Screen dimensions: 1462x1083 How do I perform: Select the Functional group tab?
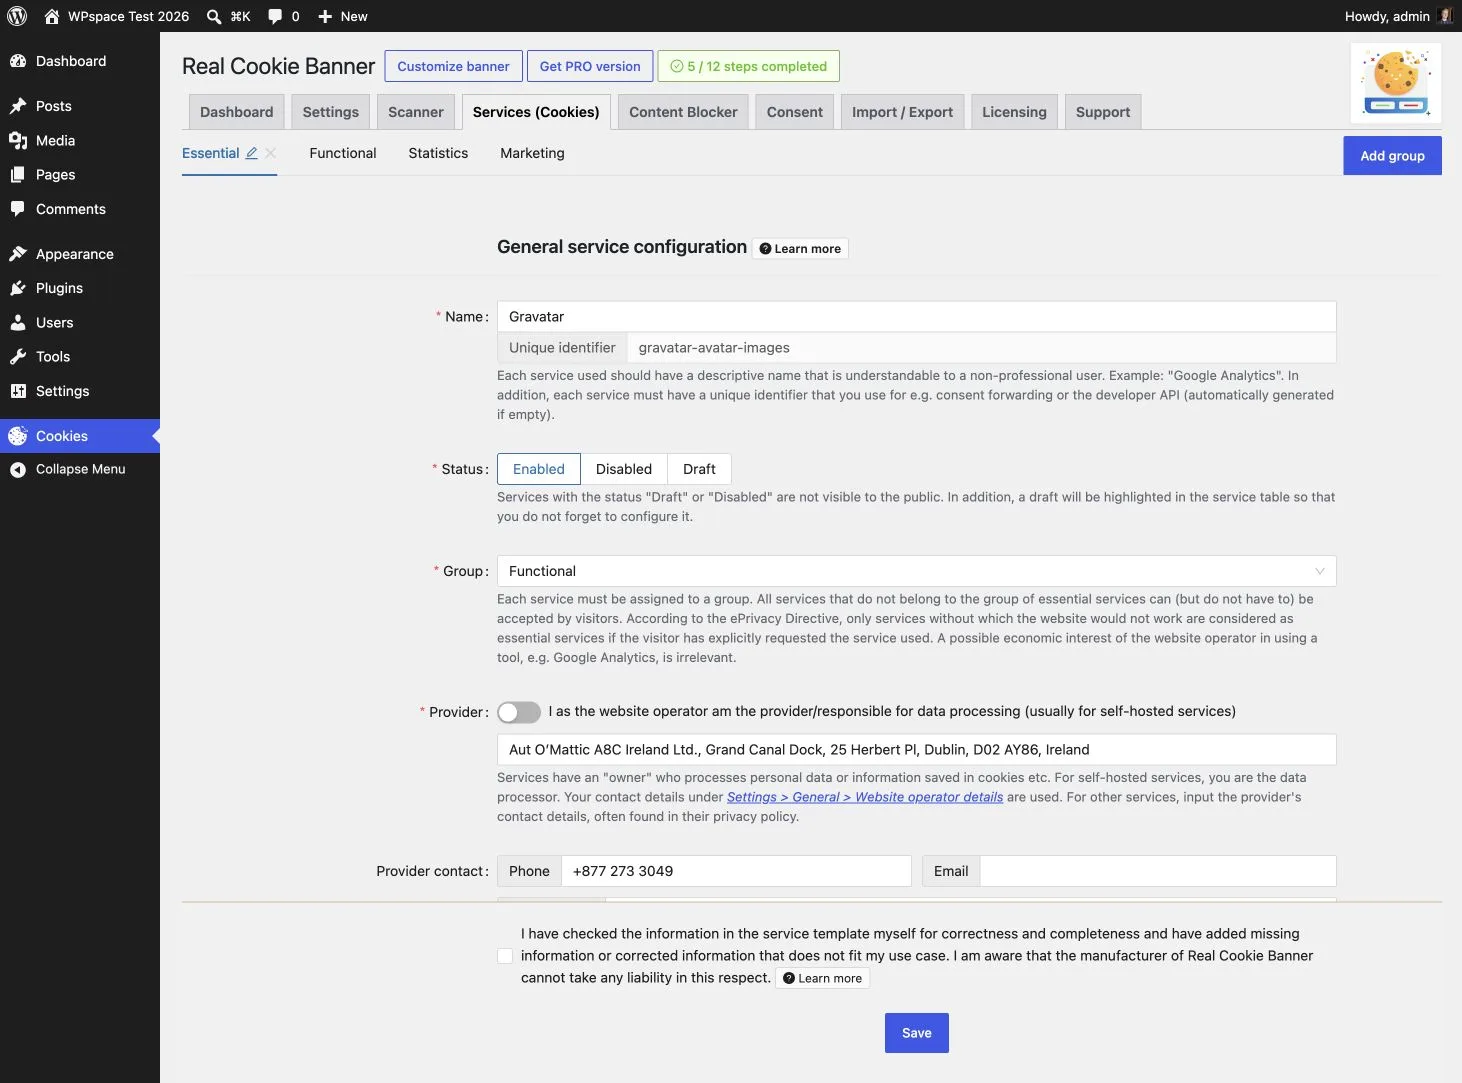343,153
